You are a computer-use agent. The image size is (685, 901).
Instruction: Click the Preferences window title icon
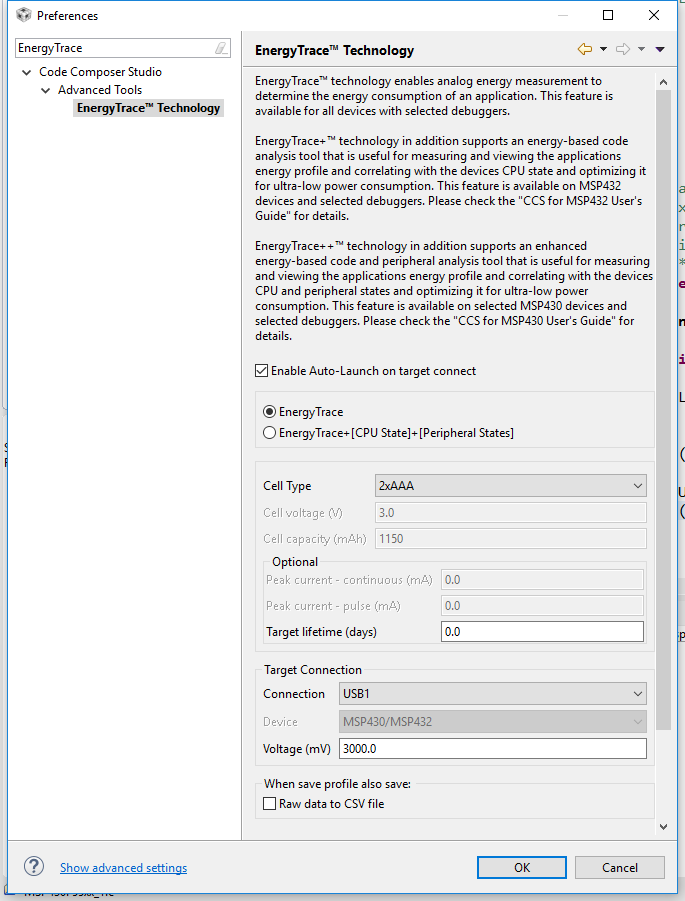(24, 15)
